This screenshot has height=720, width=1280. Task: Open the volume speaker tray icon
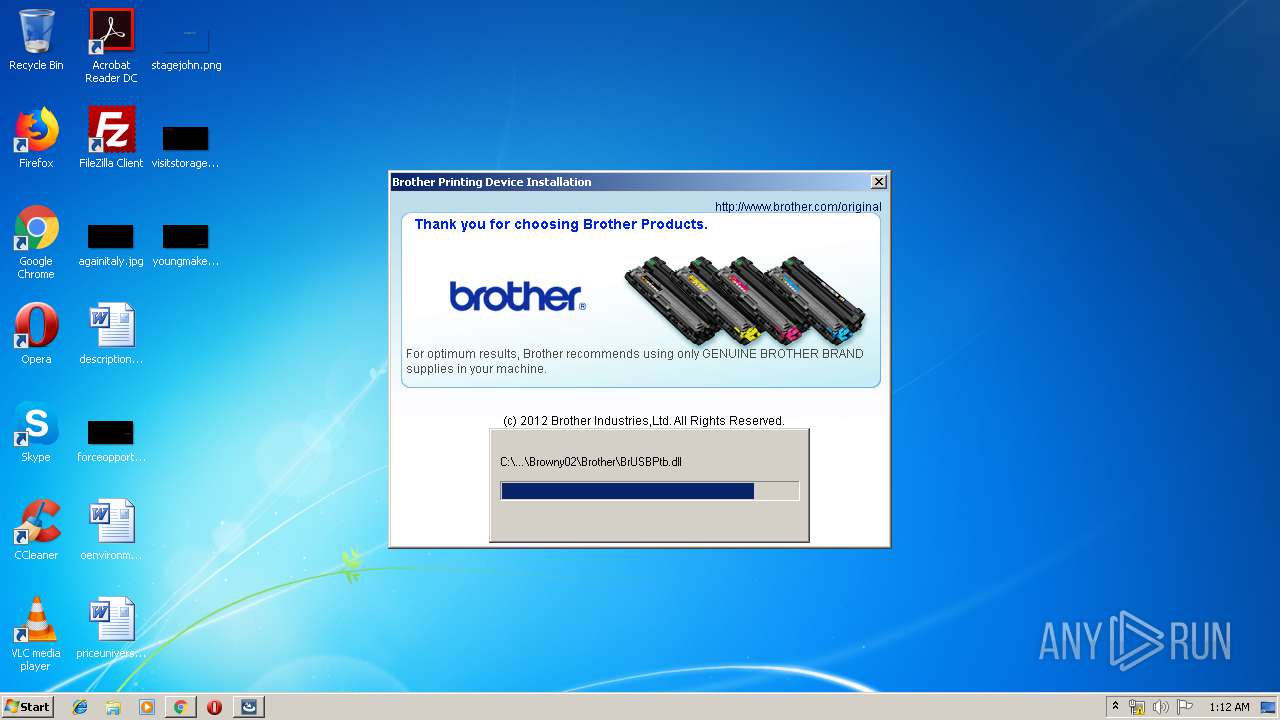point(1161,707)
